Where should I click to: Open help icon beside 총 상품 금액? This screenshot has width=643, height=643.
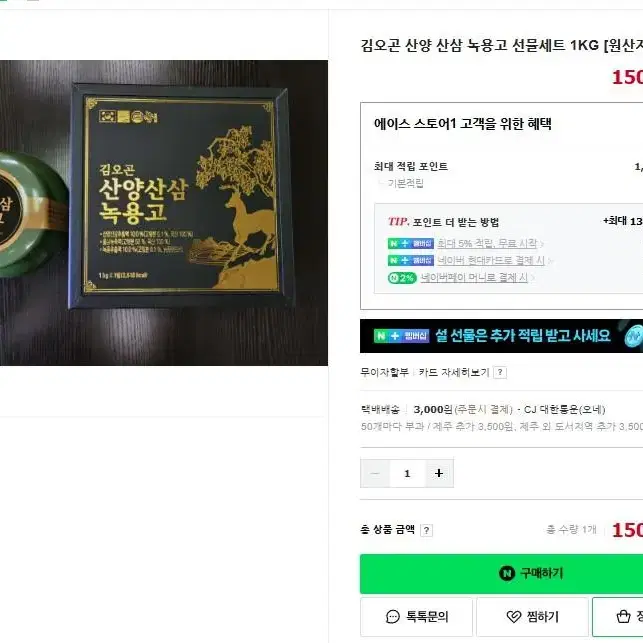tap(426, 530)
